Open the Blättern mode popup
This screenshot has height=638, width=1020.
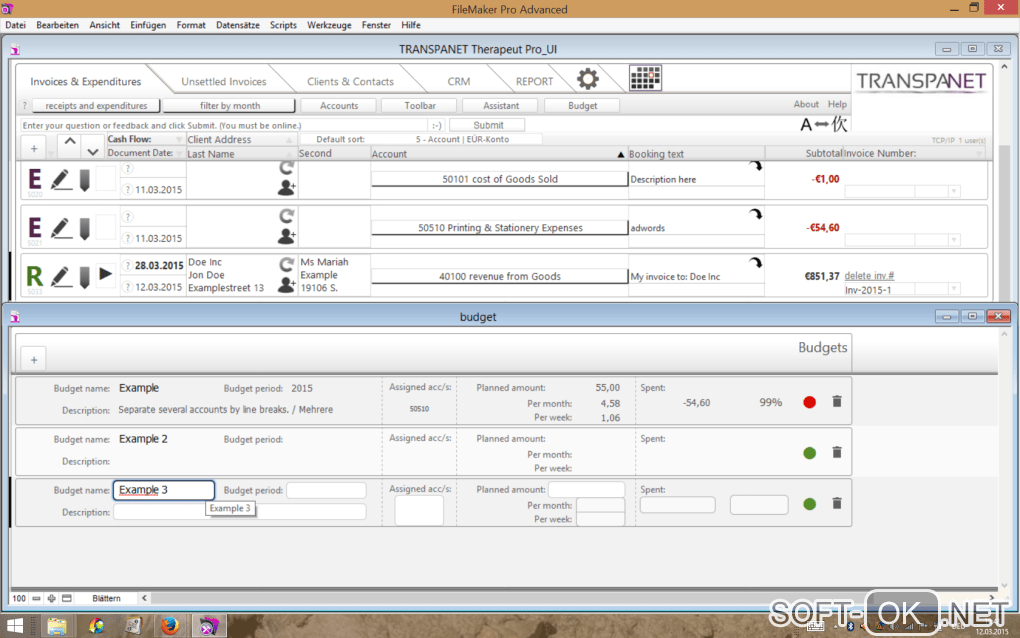[106, 598]
